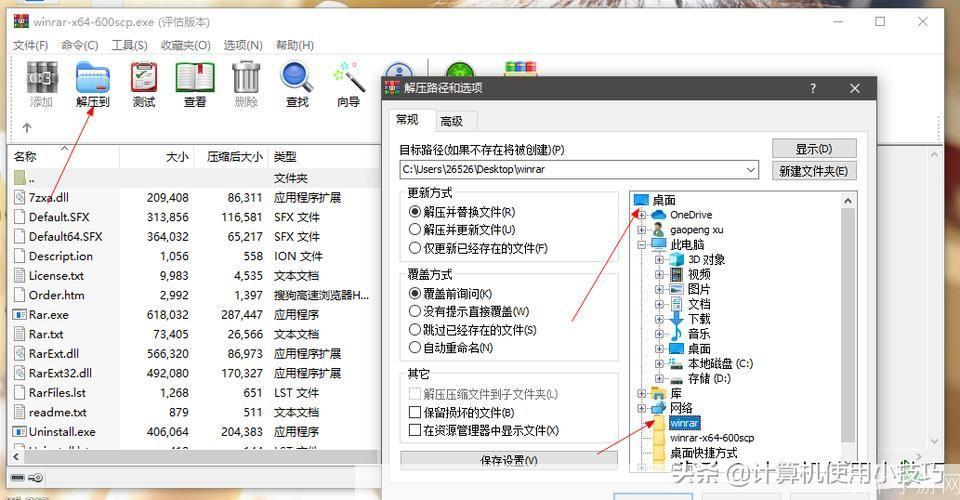Open the destination path dropdown arrow
The height and width of the screenshot is (500, 960).
pyautogui.click(x=751, y=170)
